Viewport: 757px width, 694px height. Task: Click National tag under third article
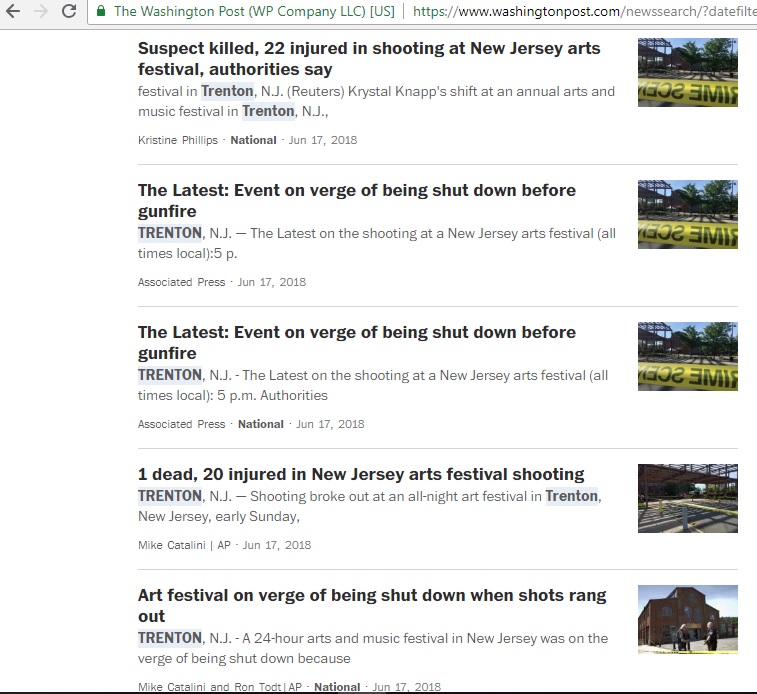tap(261, 424)
